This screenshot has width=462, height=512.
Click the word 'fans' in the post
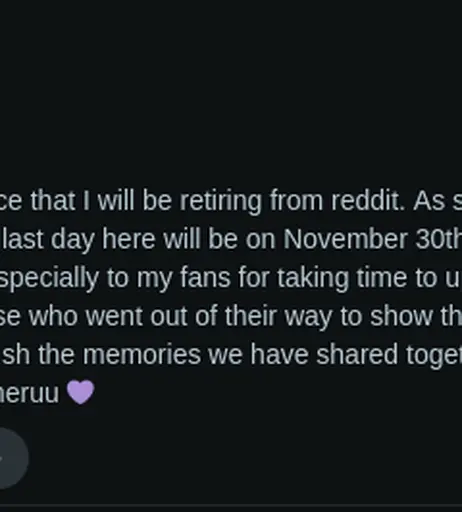tap(205, 278)
